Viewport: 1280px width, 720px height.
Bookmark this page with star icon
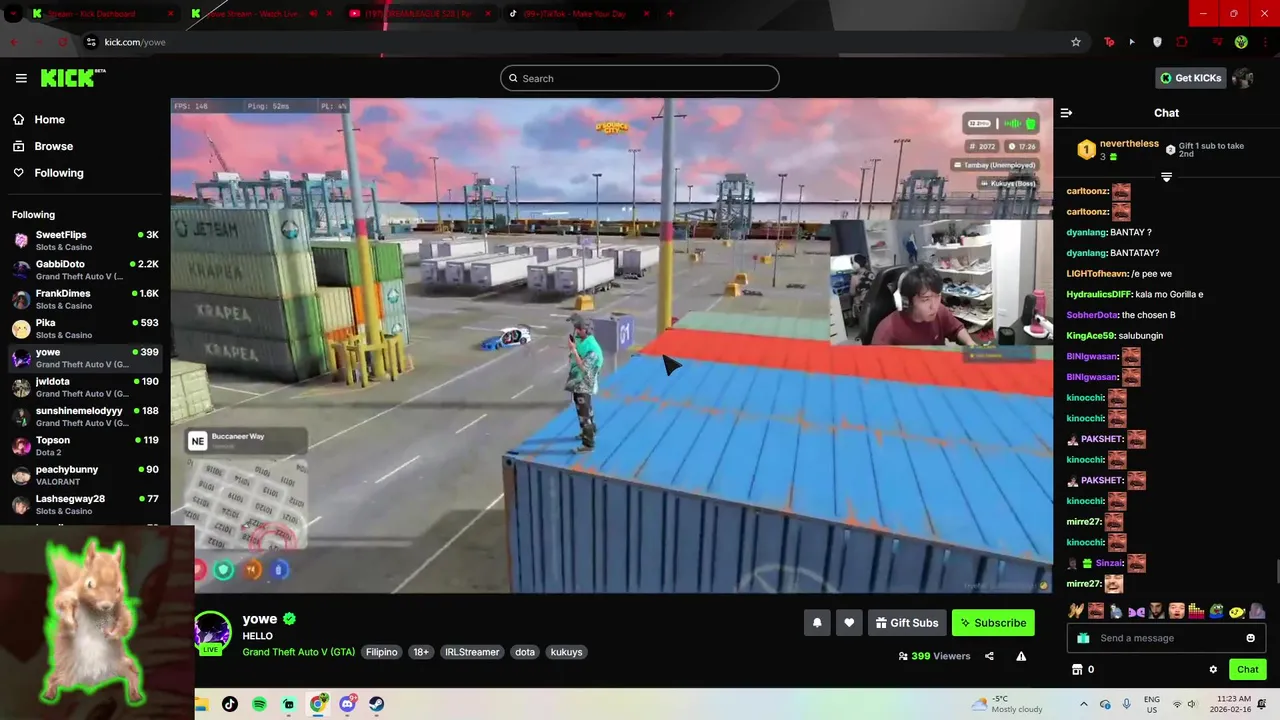[x=1076, y=42]
